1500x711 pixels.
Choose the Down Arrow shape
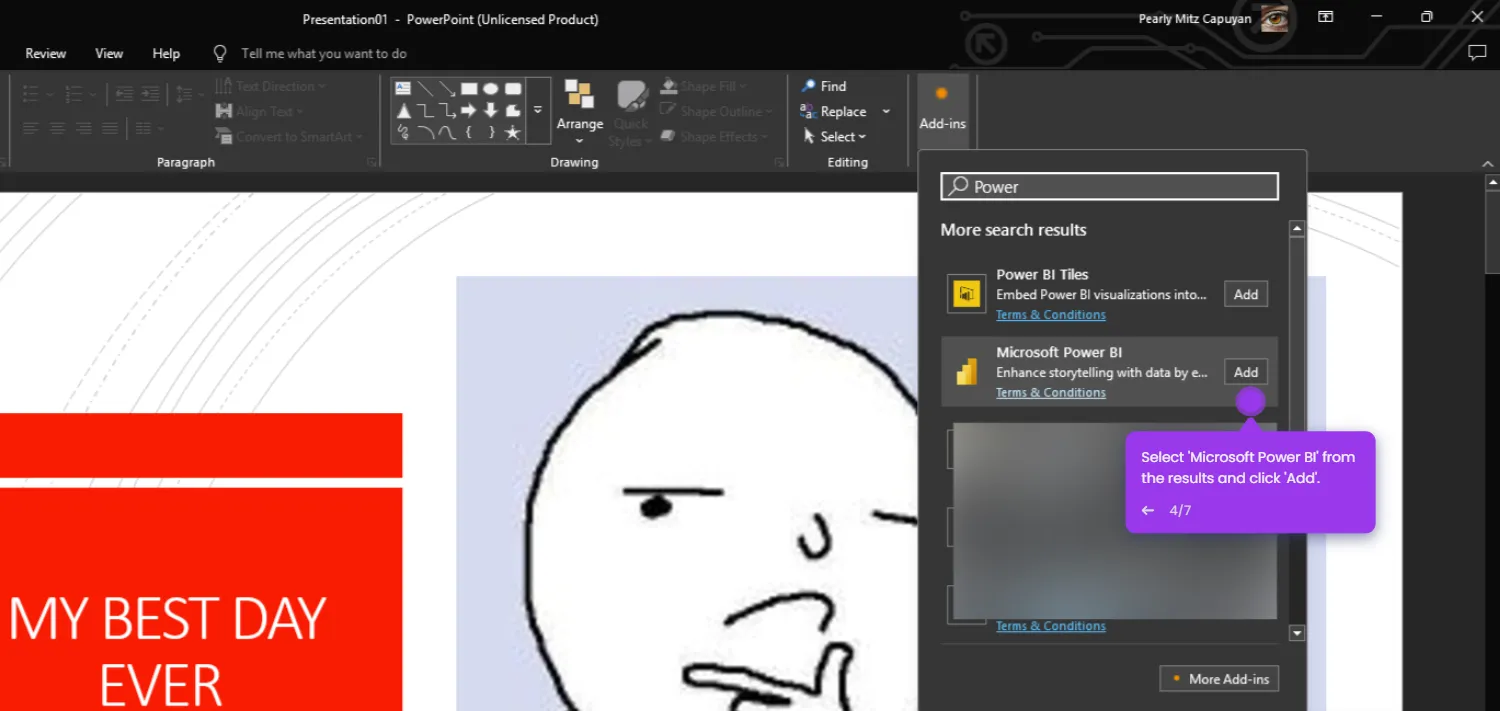click(491, 110)
